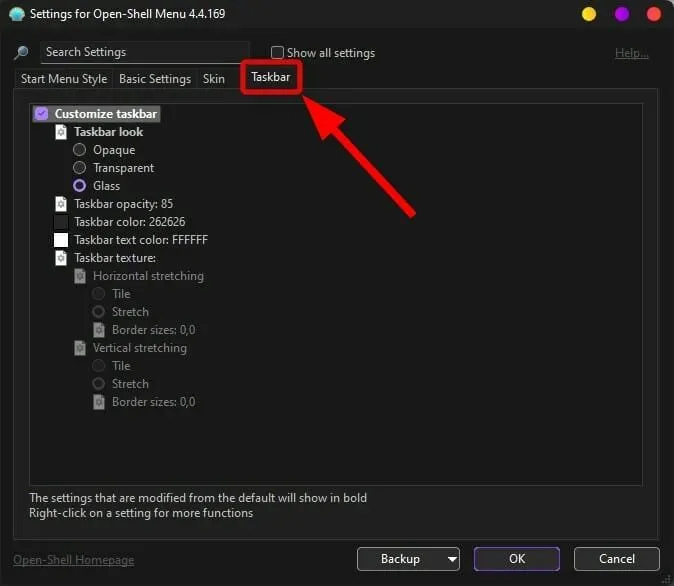This screenshot has height=586, width=674.
Task: Switch to the Basic Settings tab
Action: pyautogui.click(x=155, y=79)
